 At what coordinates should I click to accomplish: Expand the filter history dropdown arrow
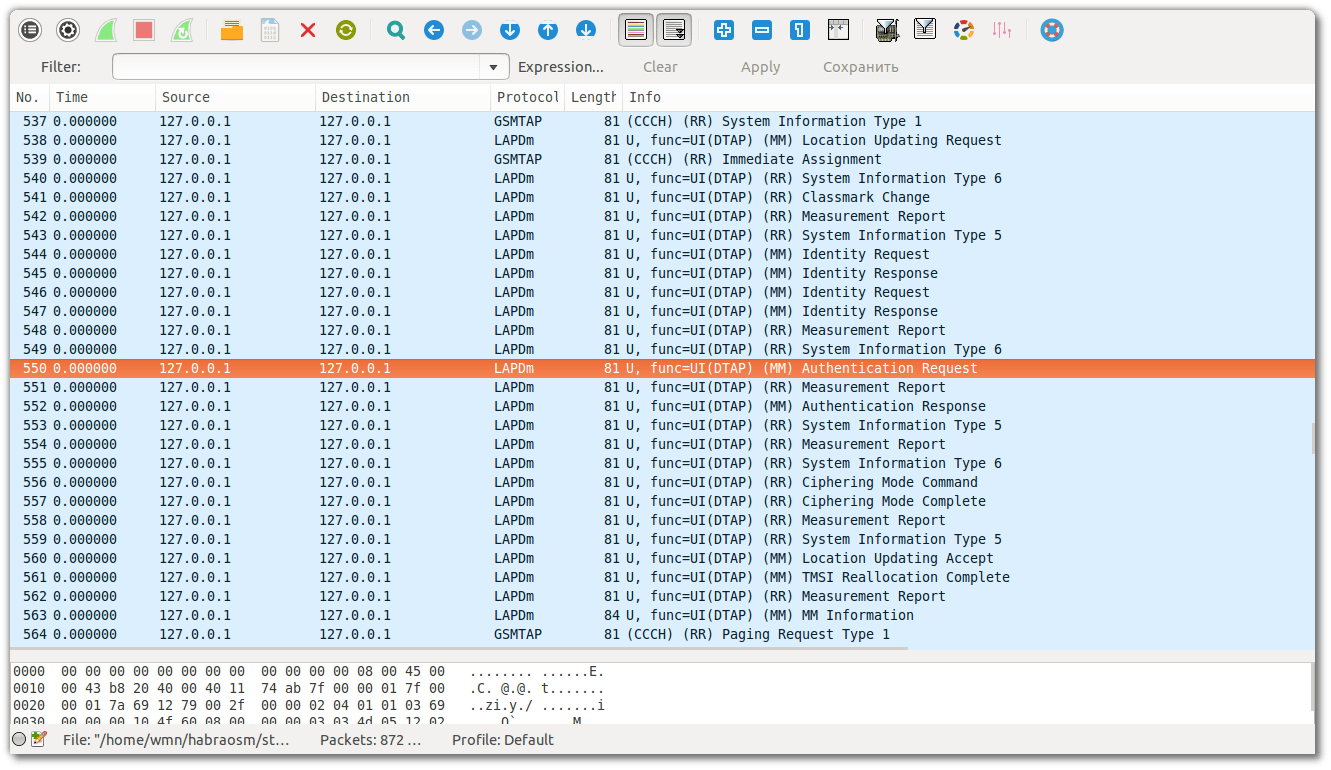[493, 67]
